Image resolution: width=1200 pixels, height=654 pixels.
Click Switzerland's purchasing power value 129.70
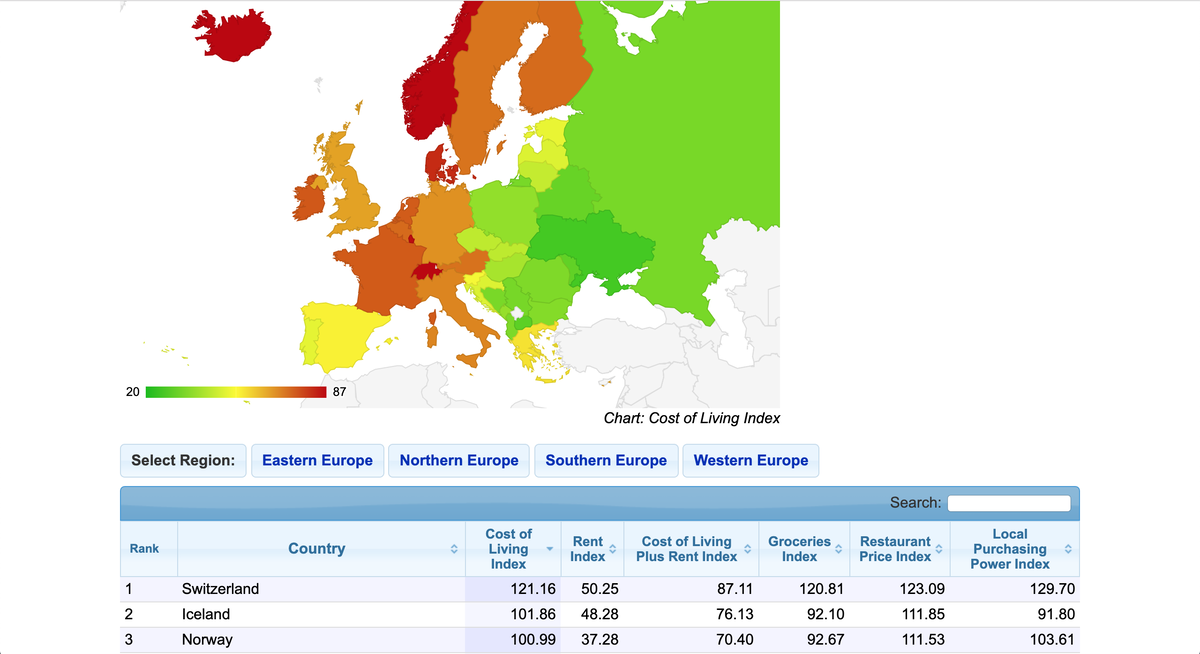click(1052, 589)
